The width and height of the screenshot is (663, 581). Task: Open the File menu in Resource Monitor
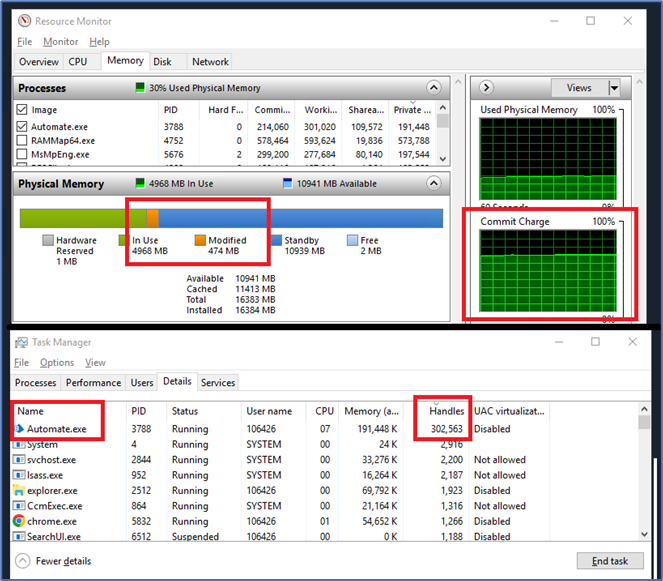(25, 42)
